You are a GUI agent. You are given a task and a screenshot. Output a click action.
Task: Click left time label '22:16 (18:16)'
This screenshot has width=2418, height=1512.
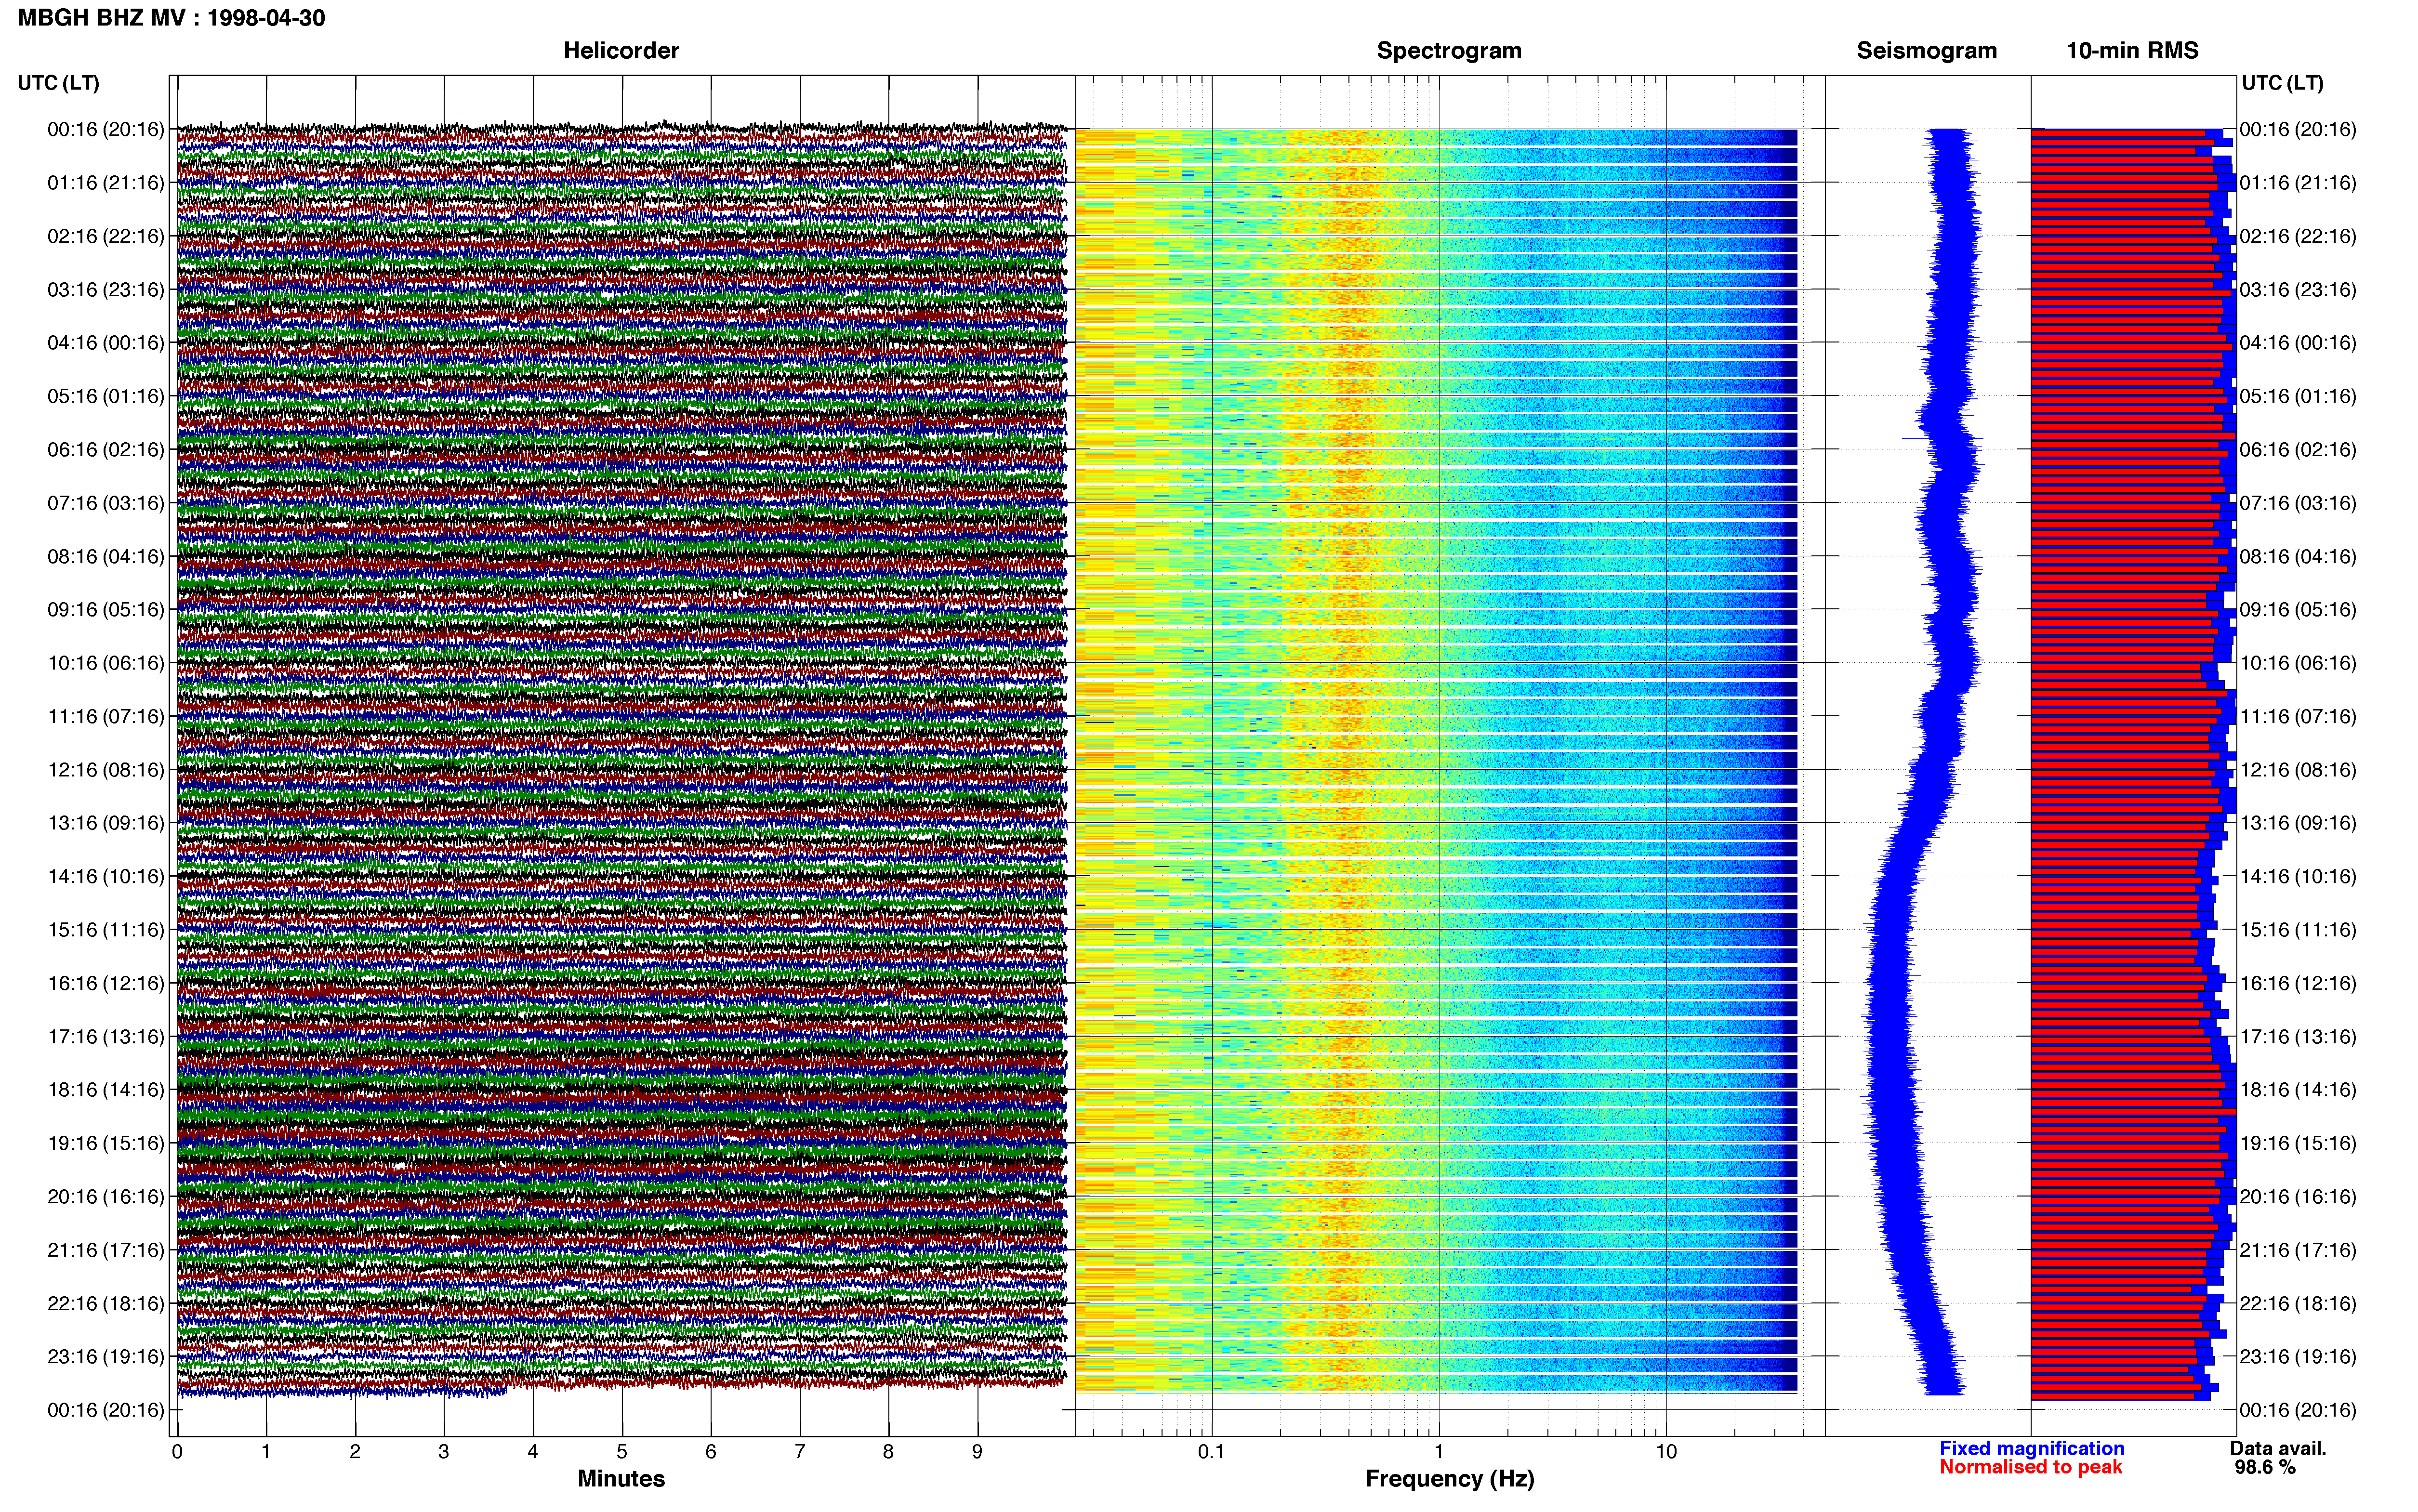(x=106, y=1304)
